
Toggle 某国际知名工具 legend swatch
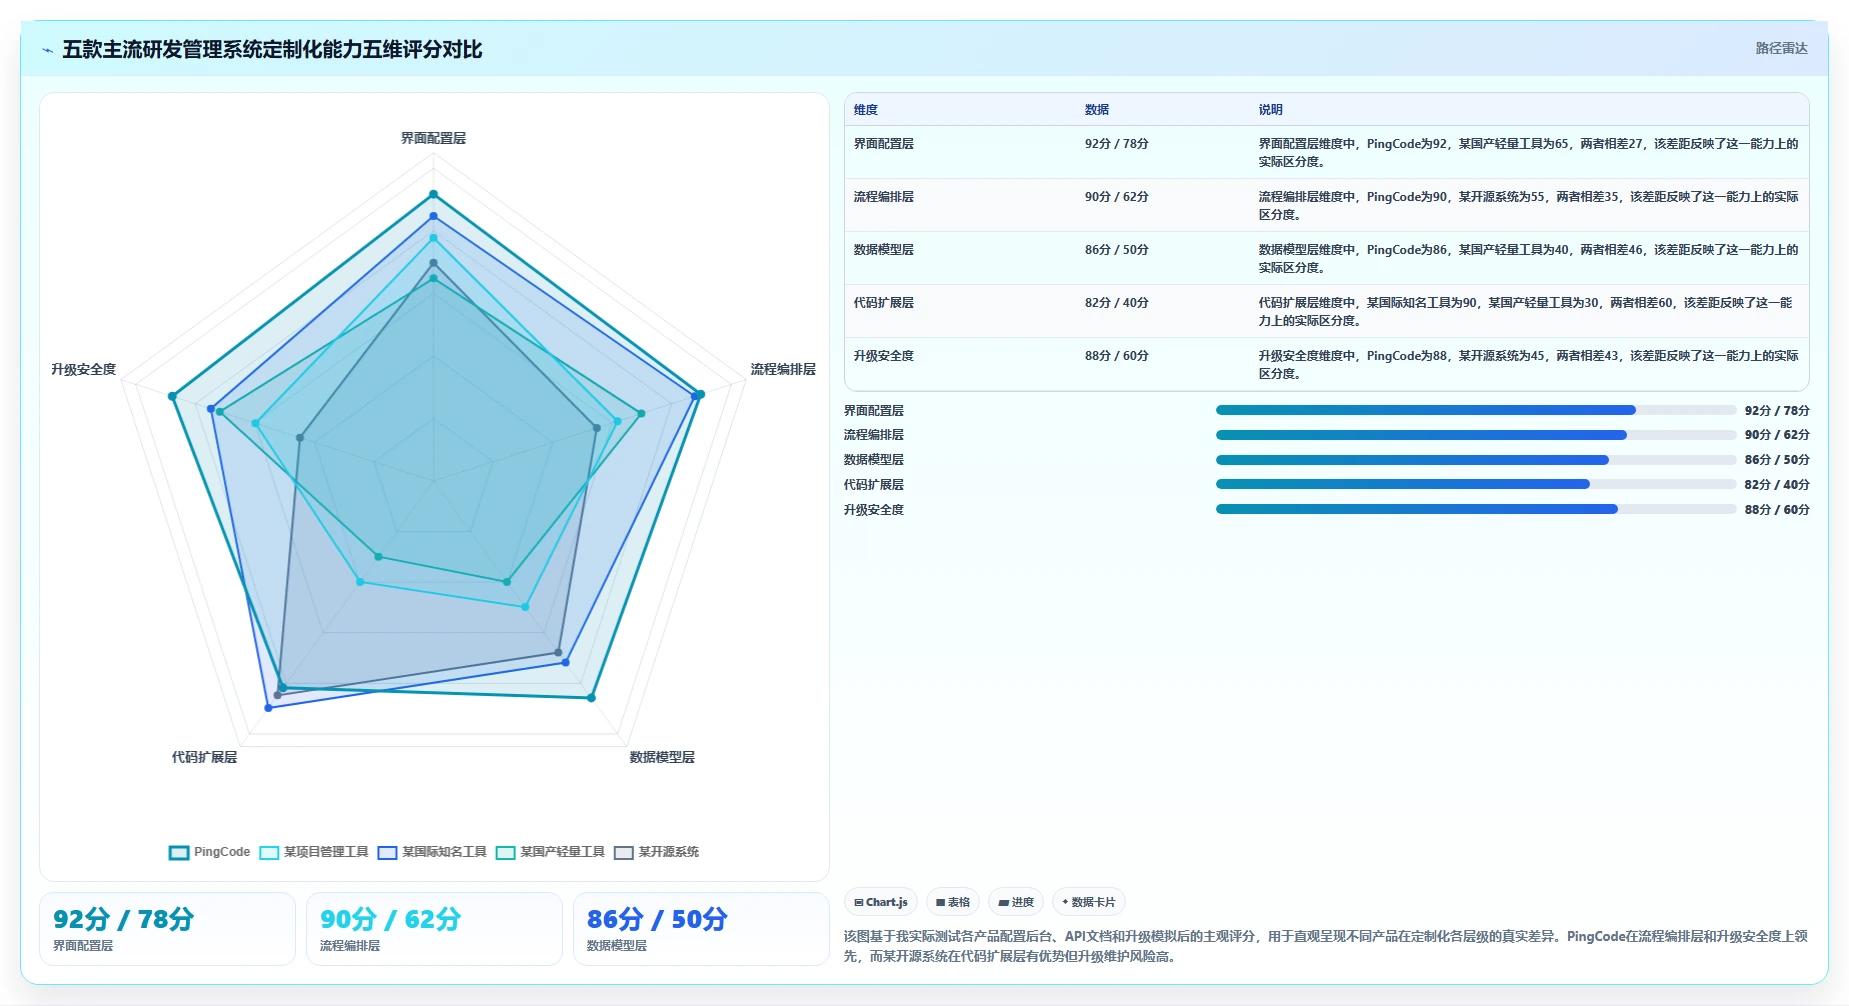[x=388, y=853]
